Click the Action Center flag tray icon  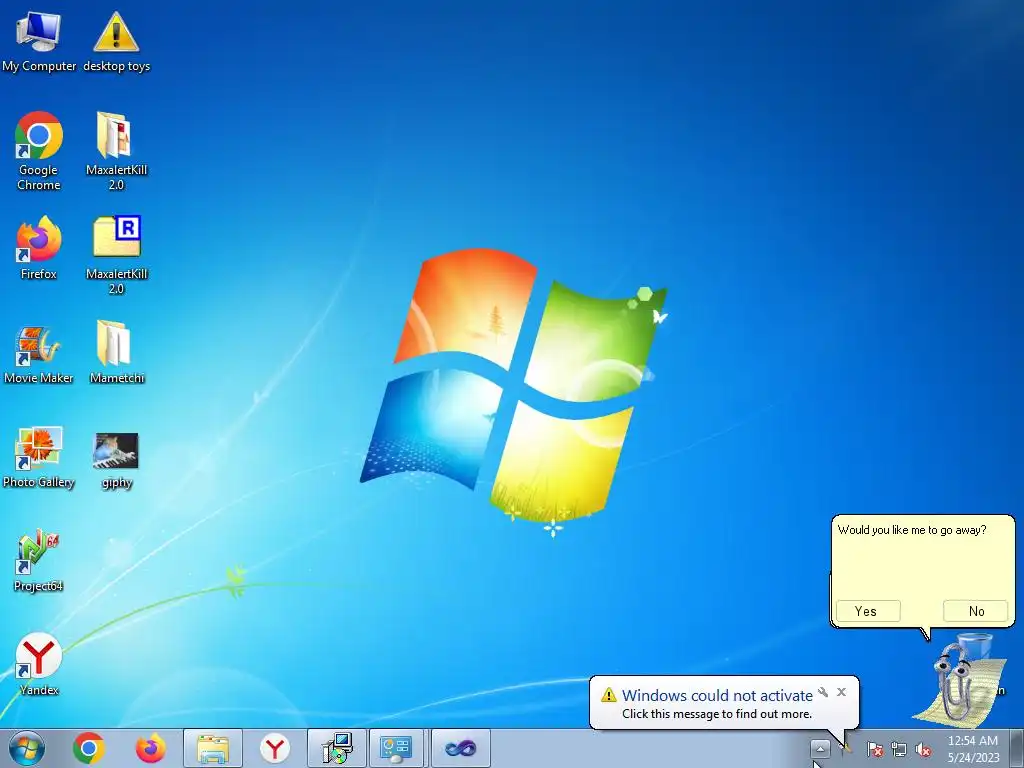coord(874,749)
